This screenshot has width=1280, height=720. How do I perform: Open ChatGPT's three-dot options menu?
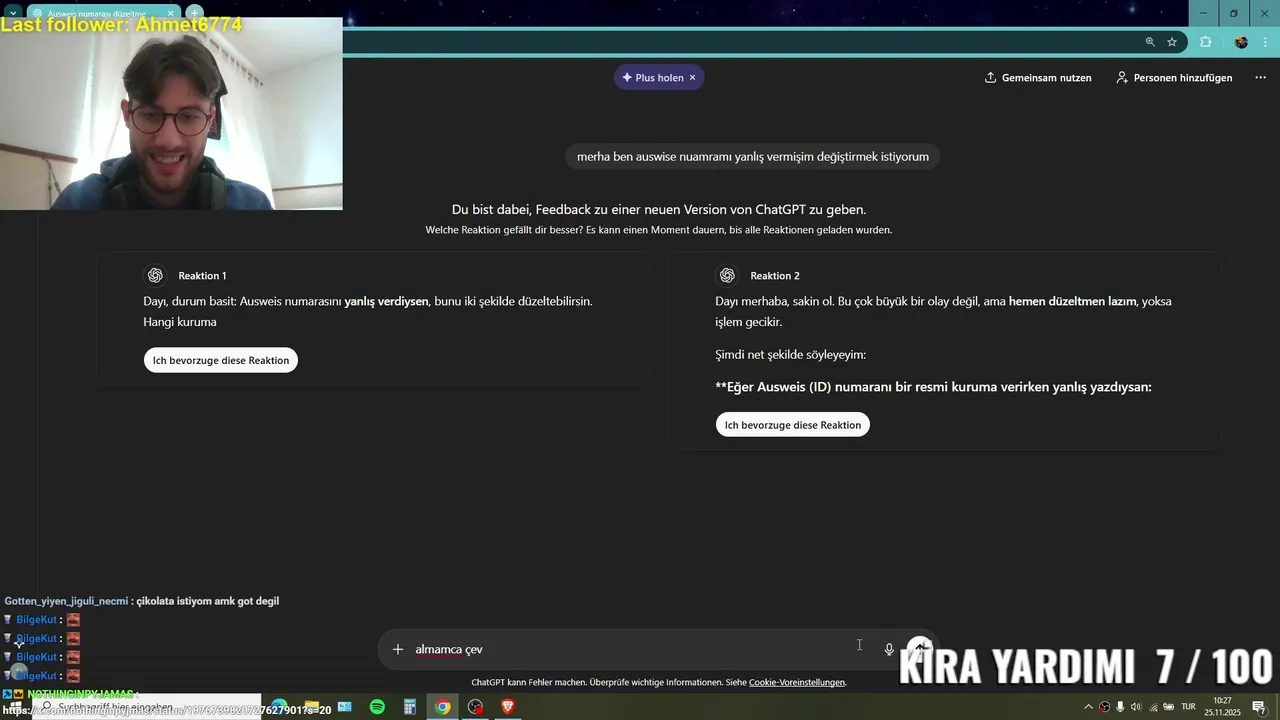(x=1260, y=78)
